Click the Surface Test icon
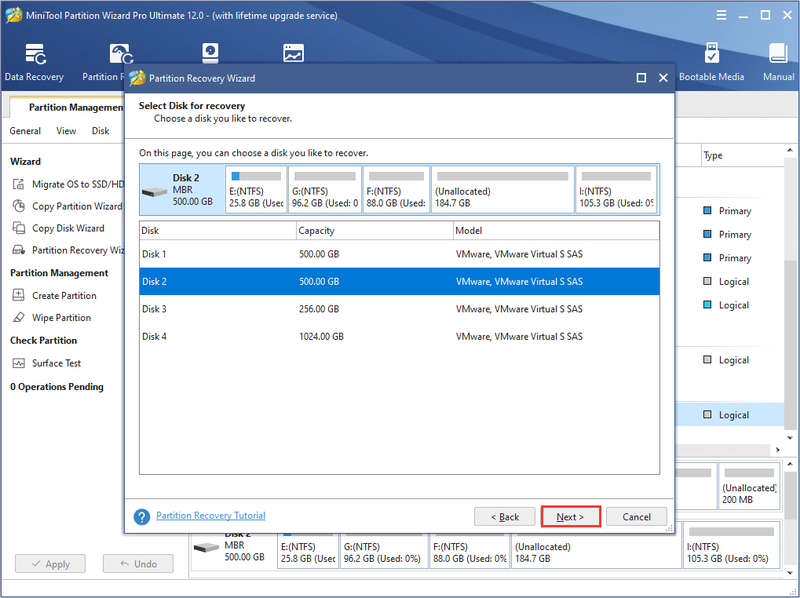Image resolution: width=800 pixels, height=598 pixels. coord(18,363)
